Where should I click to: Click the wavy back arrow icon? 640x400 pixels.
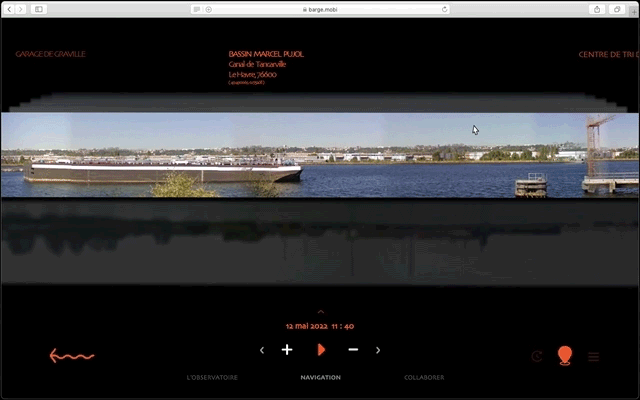click(72, 355)
